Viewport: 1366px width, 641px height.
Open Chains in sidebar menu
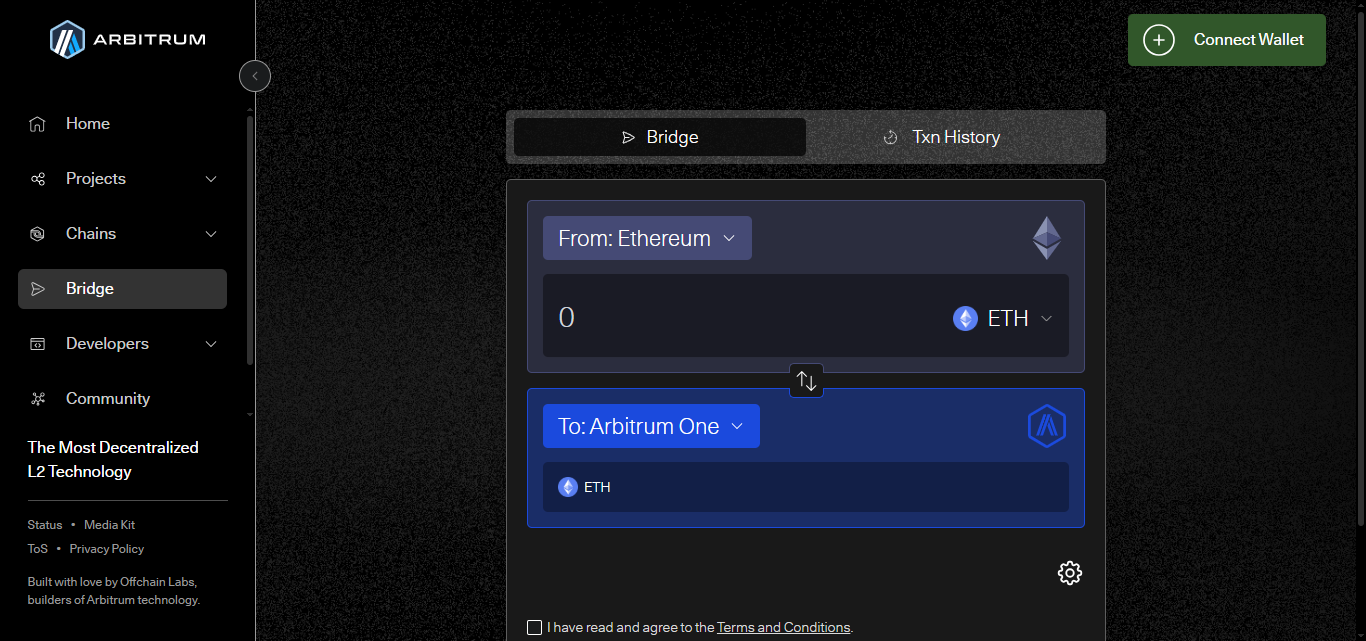click(x=122, y=234)
